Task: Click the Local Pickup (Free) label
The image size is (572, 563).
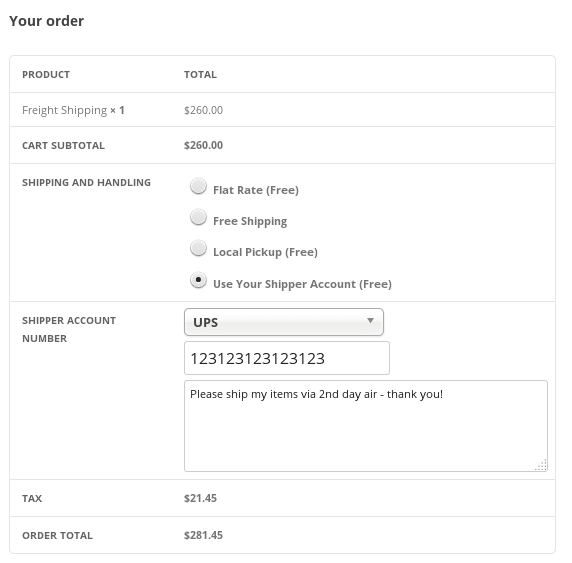Action: 265,252
